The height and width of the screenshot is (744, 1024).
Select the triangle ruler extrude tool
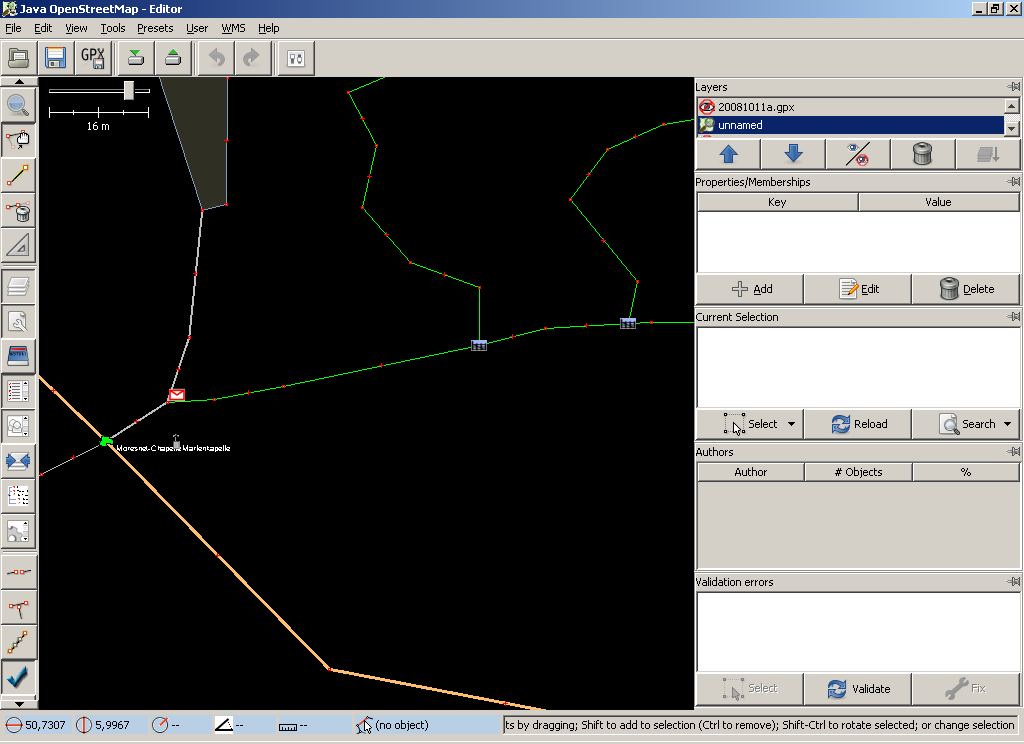pos(18,246)
